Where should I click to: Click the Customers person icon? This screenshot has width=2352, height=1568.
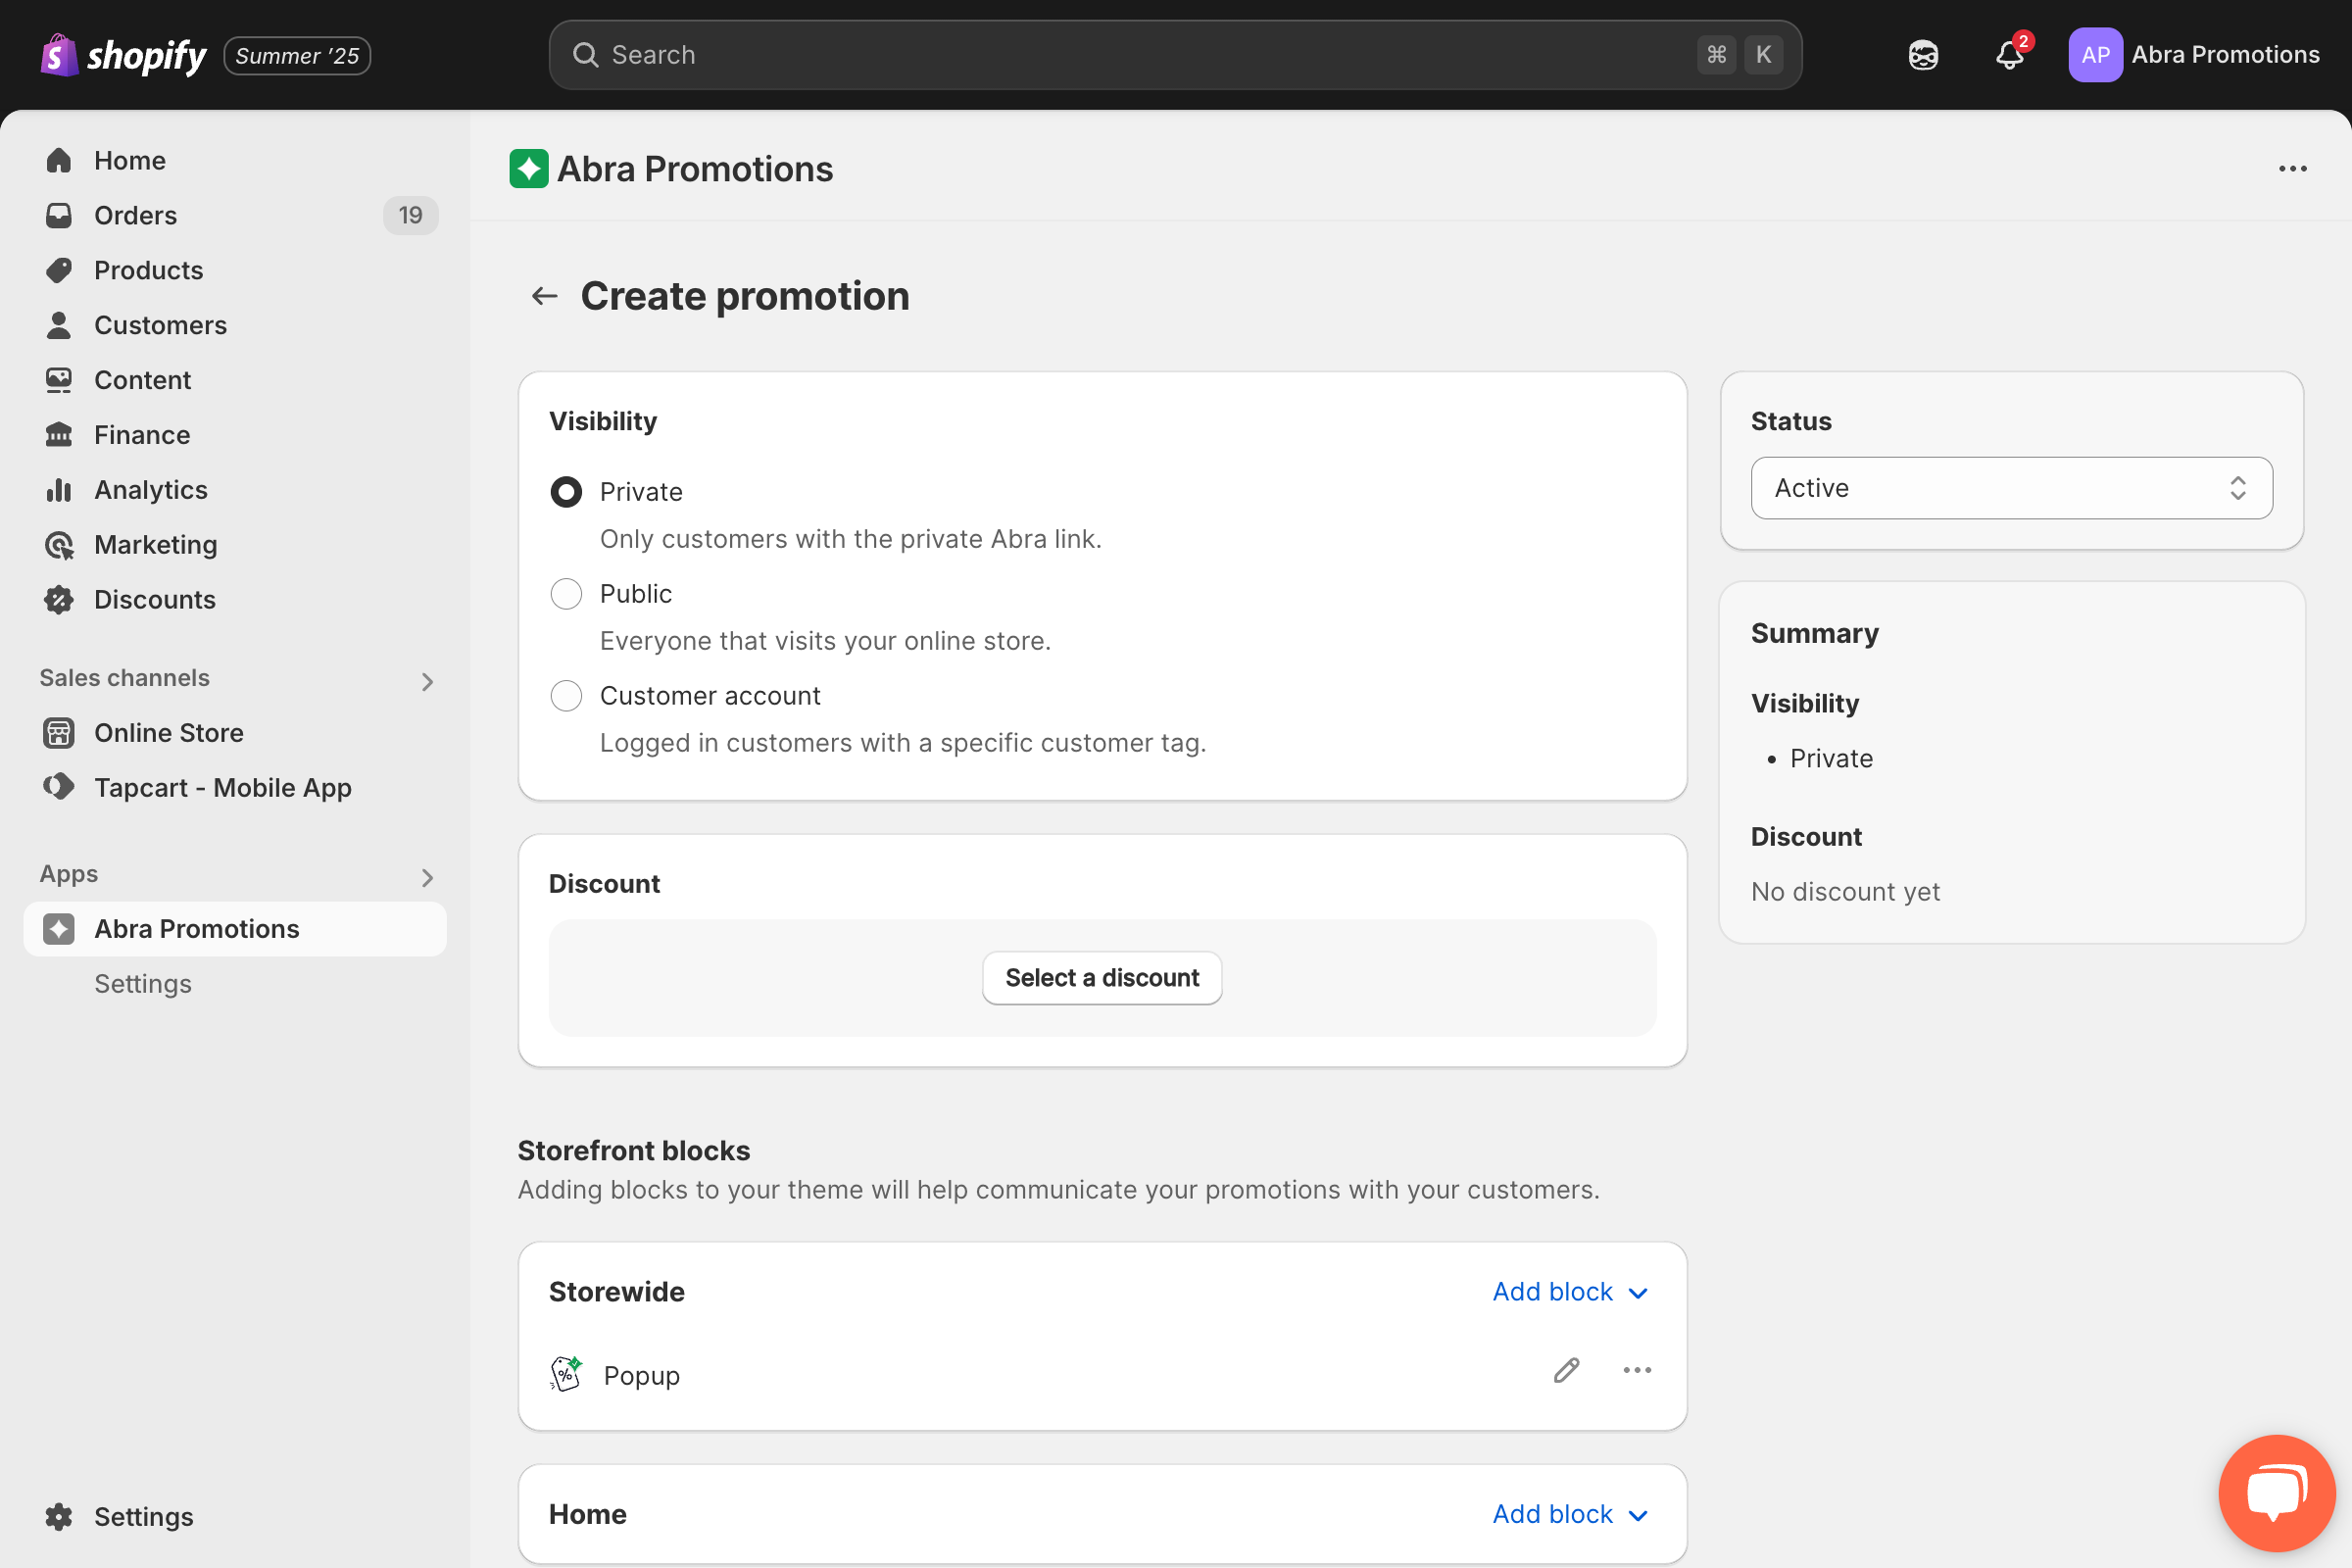tap(59, 325)
